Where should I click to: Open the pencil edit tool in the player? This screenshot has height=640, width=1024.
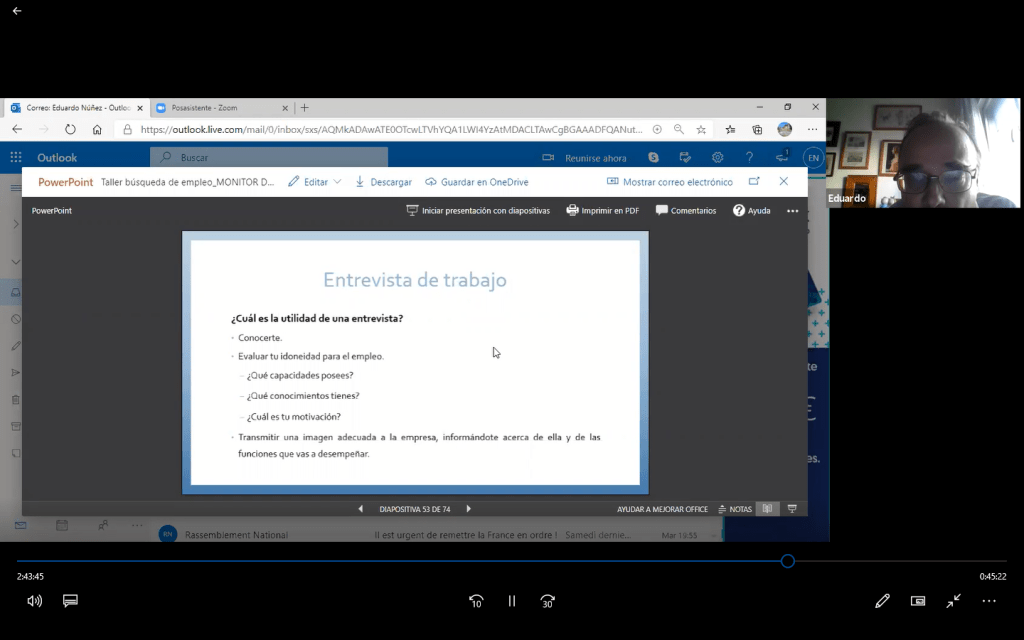tap(882, 601)
